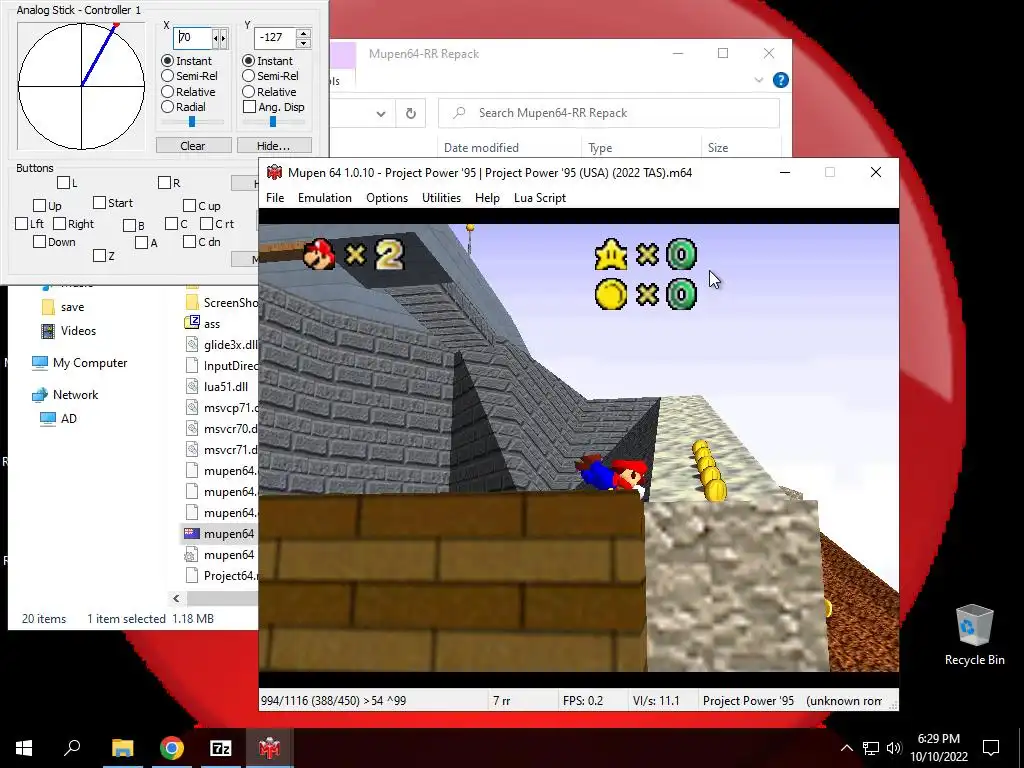Click the Y value input field

click(275, 38)
